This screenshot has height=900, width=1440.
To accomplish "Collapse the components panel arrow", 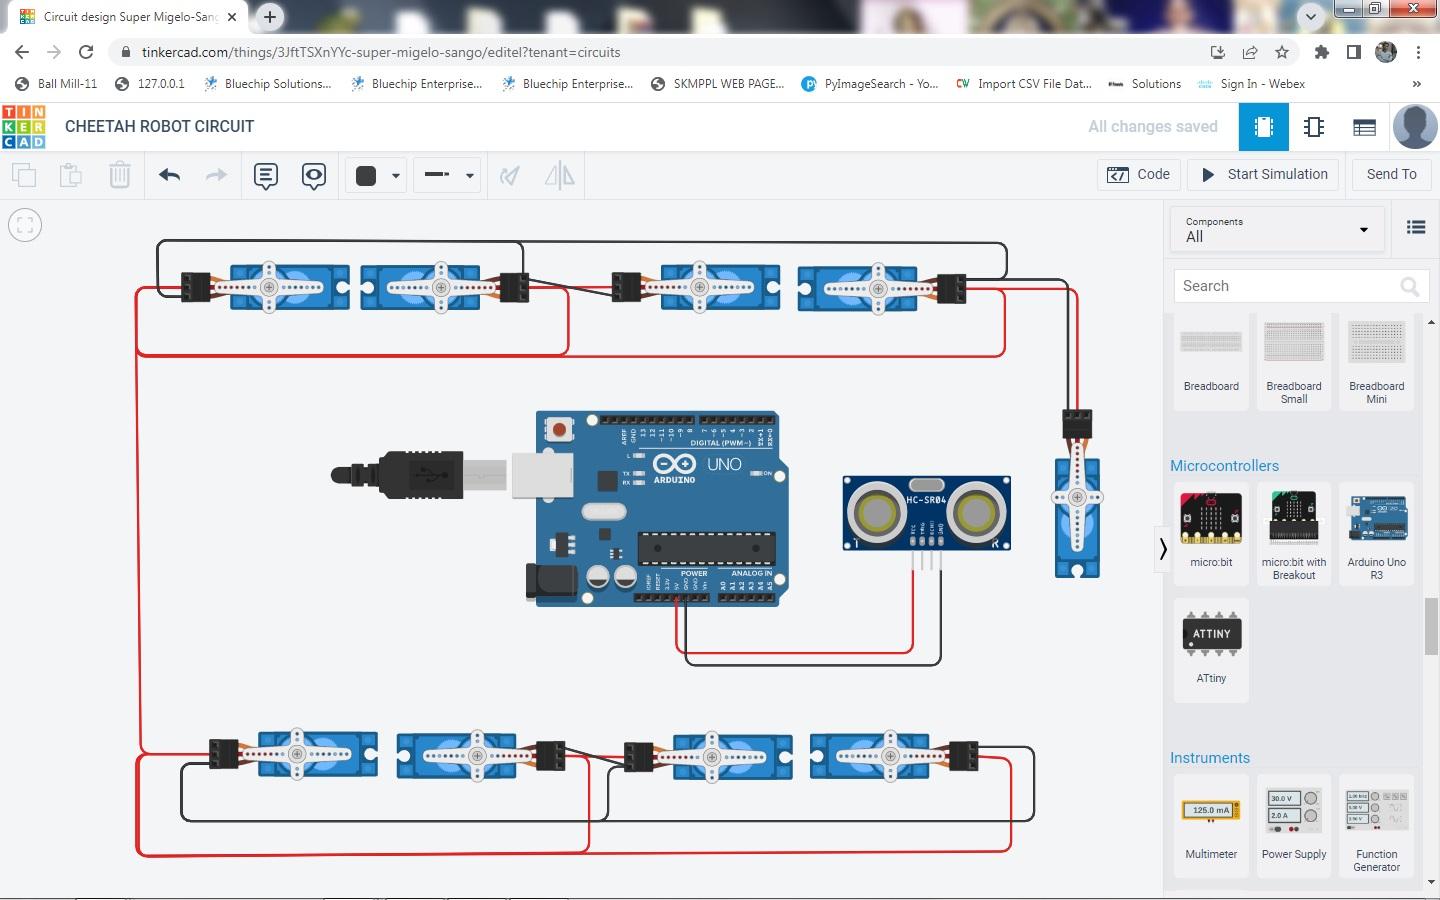I will tap(1163, 549).
